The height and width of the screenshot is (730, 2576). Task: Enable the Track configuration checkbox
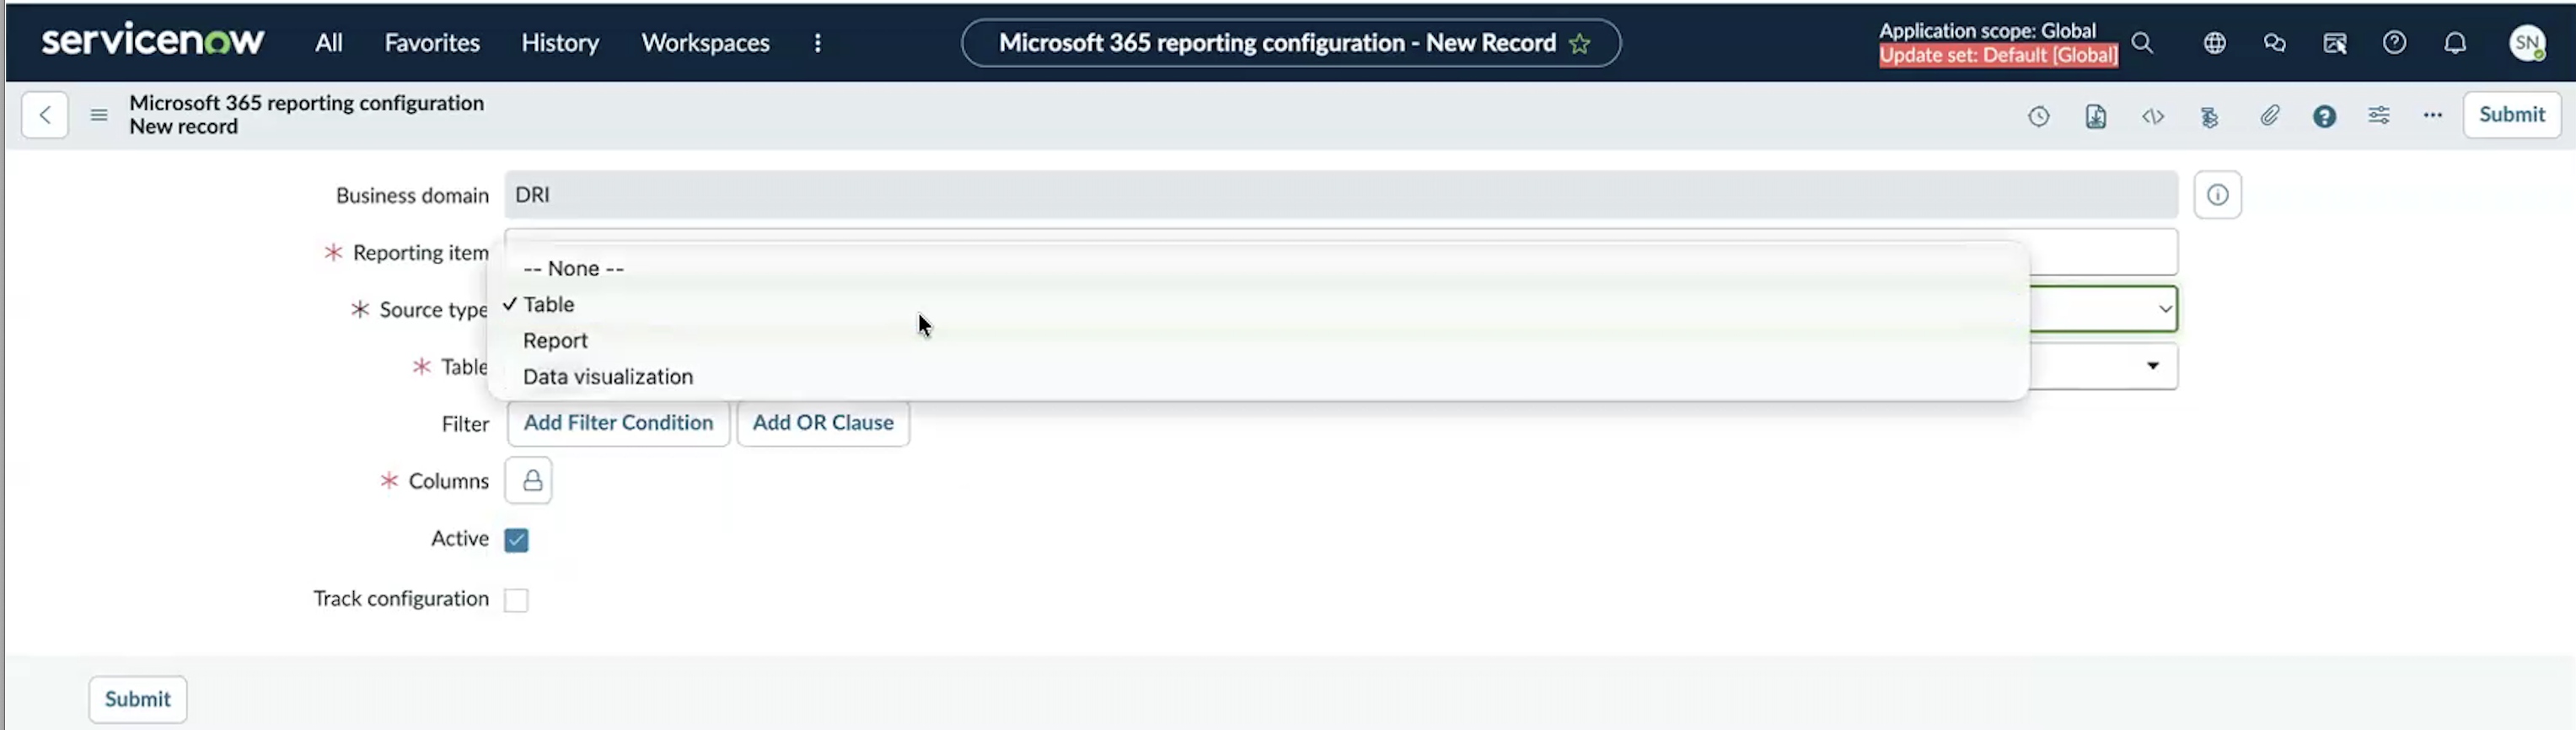516,600
